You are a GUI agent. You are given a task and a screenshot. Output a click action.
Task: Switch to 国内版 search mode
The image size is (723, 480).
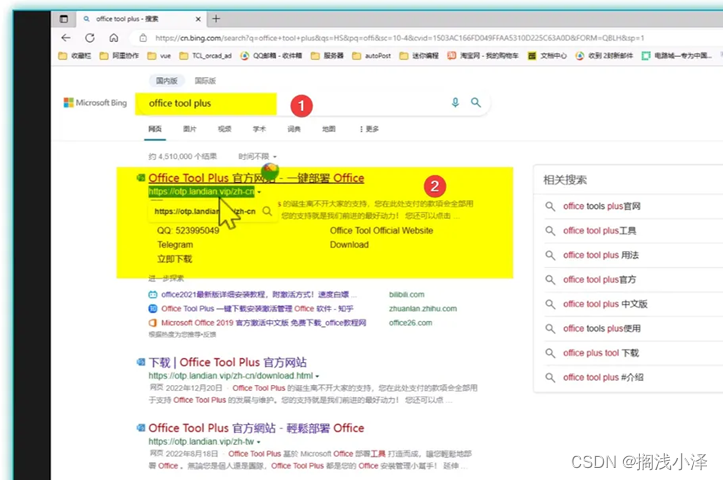(x=166, y=81)
